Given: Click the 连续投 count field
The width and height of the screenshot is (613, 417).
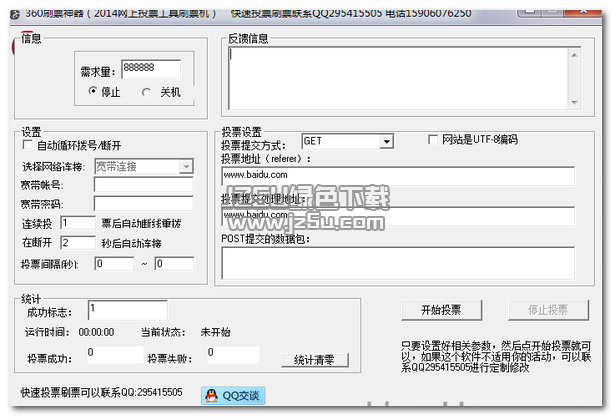Looking at the screenshot, I should (x=78, y=223).
